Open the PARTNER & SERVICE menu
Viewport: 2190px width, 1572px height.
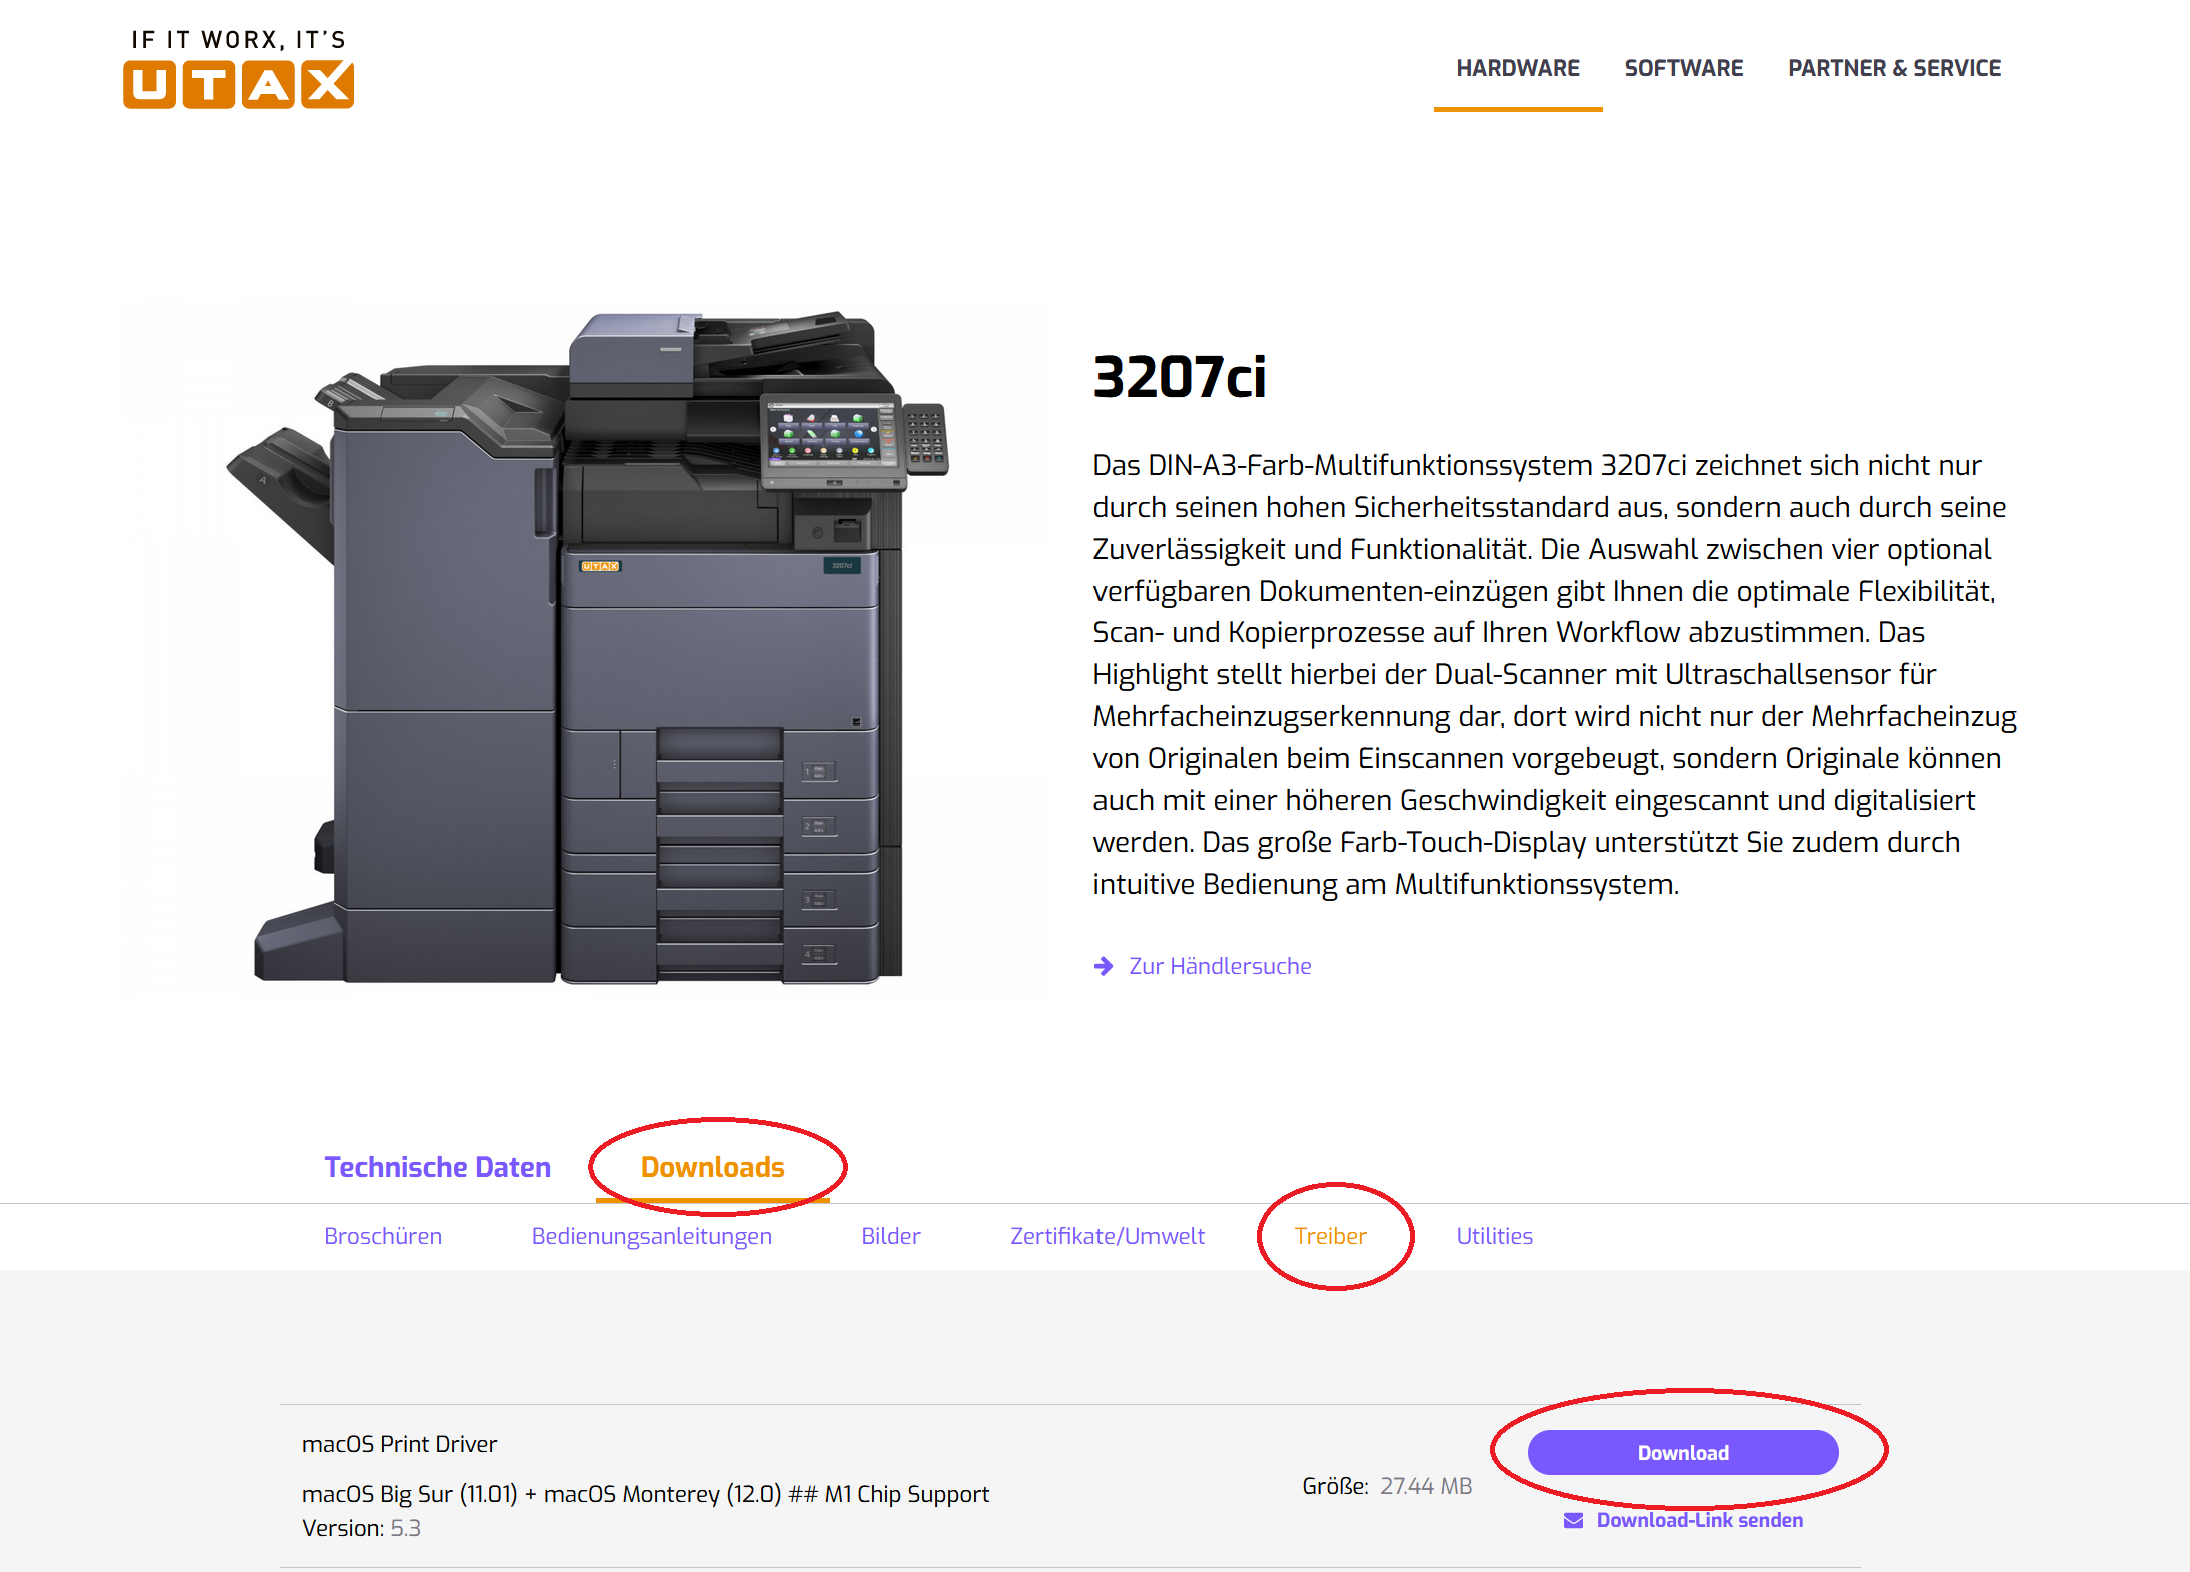pyautogui.click(x=1894, y=68)
